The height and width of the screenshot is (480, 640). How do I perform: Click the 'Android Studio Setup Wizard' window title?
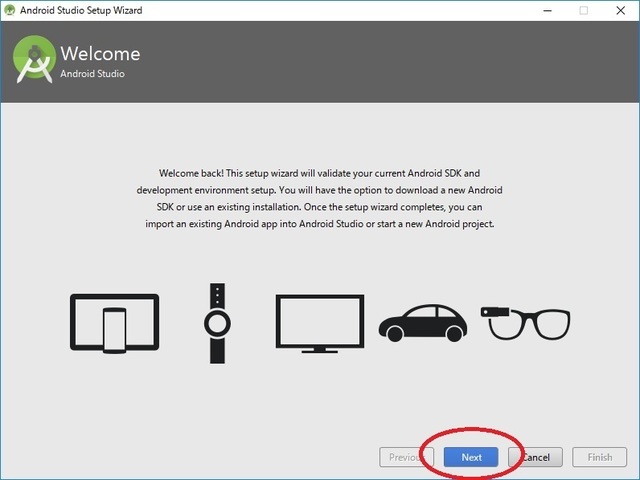(81, 10)
